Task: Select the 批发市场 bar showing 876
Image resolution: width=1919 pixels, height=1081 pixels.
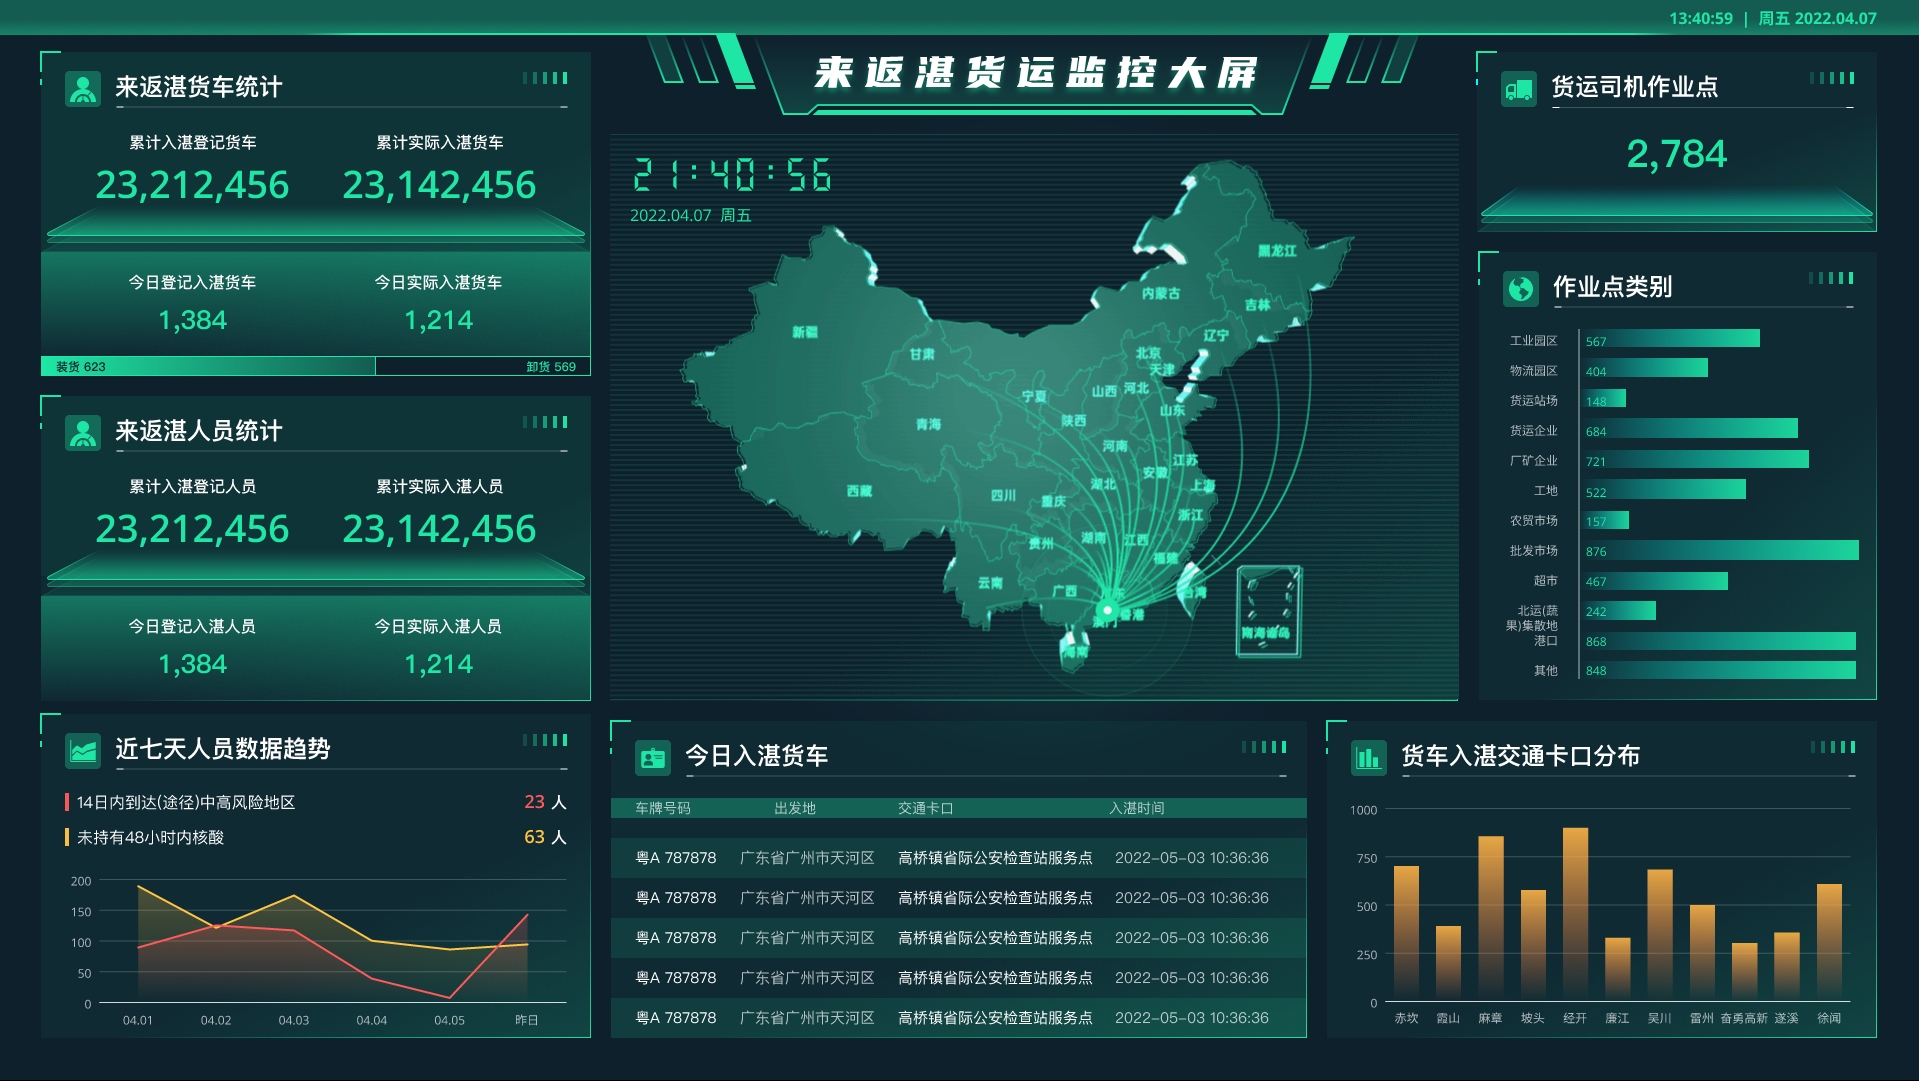Action: (x=1719, y=551)
